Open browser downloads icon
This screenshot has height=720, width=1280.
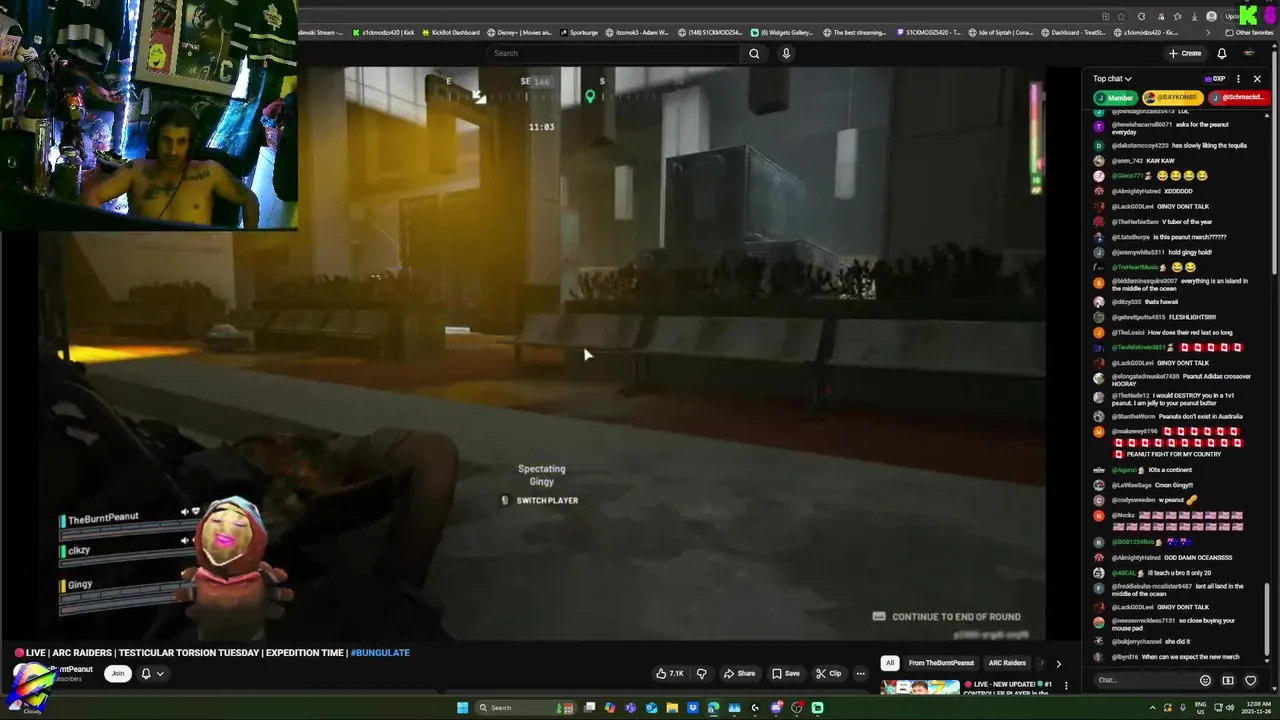click(1194, 17)
